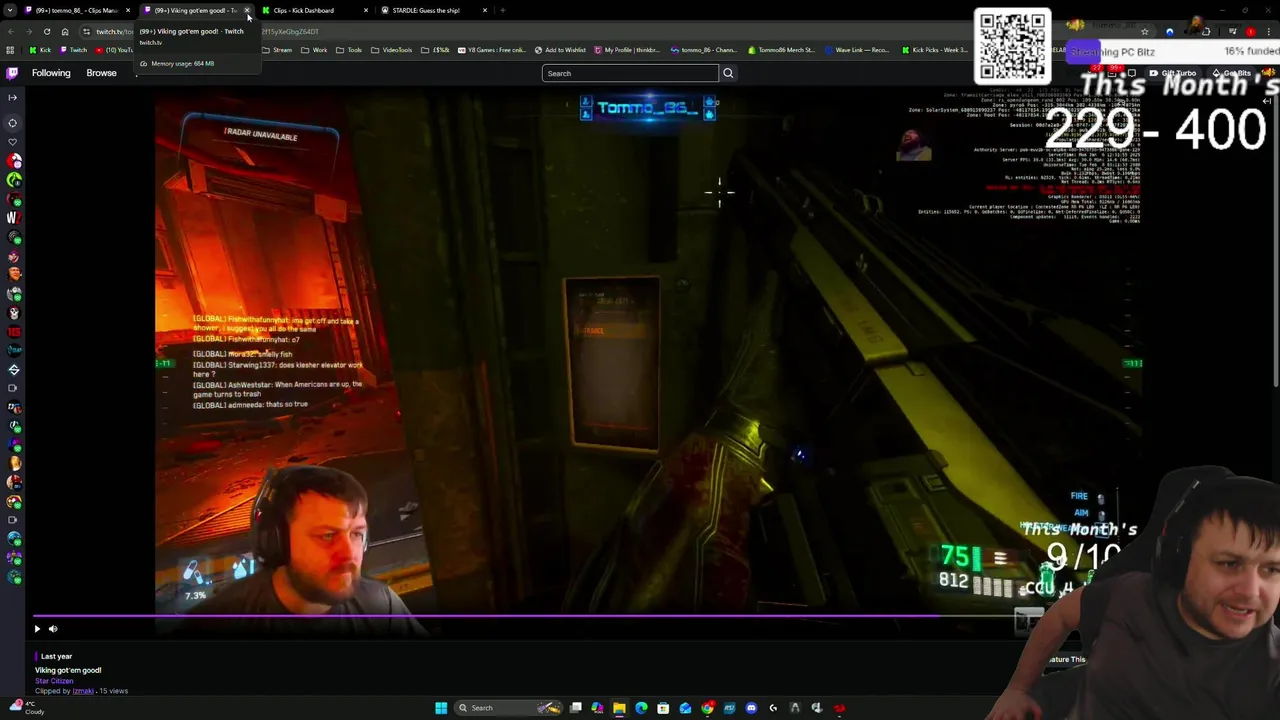Screen dimensions: 1280x720
Task: Open Google Chrome from the taskbar
Action: click(x=707, y=708)
